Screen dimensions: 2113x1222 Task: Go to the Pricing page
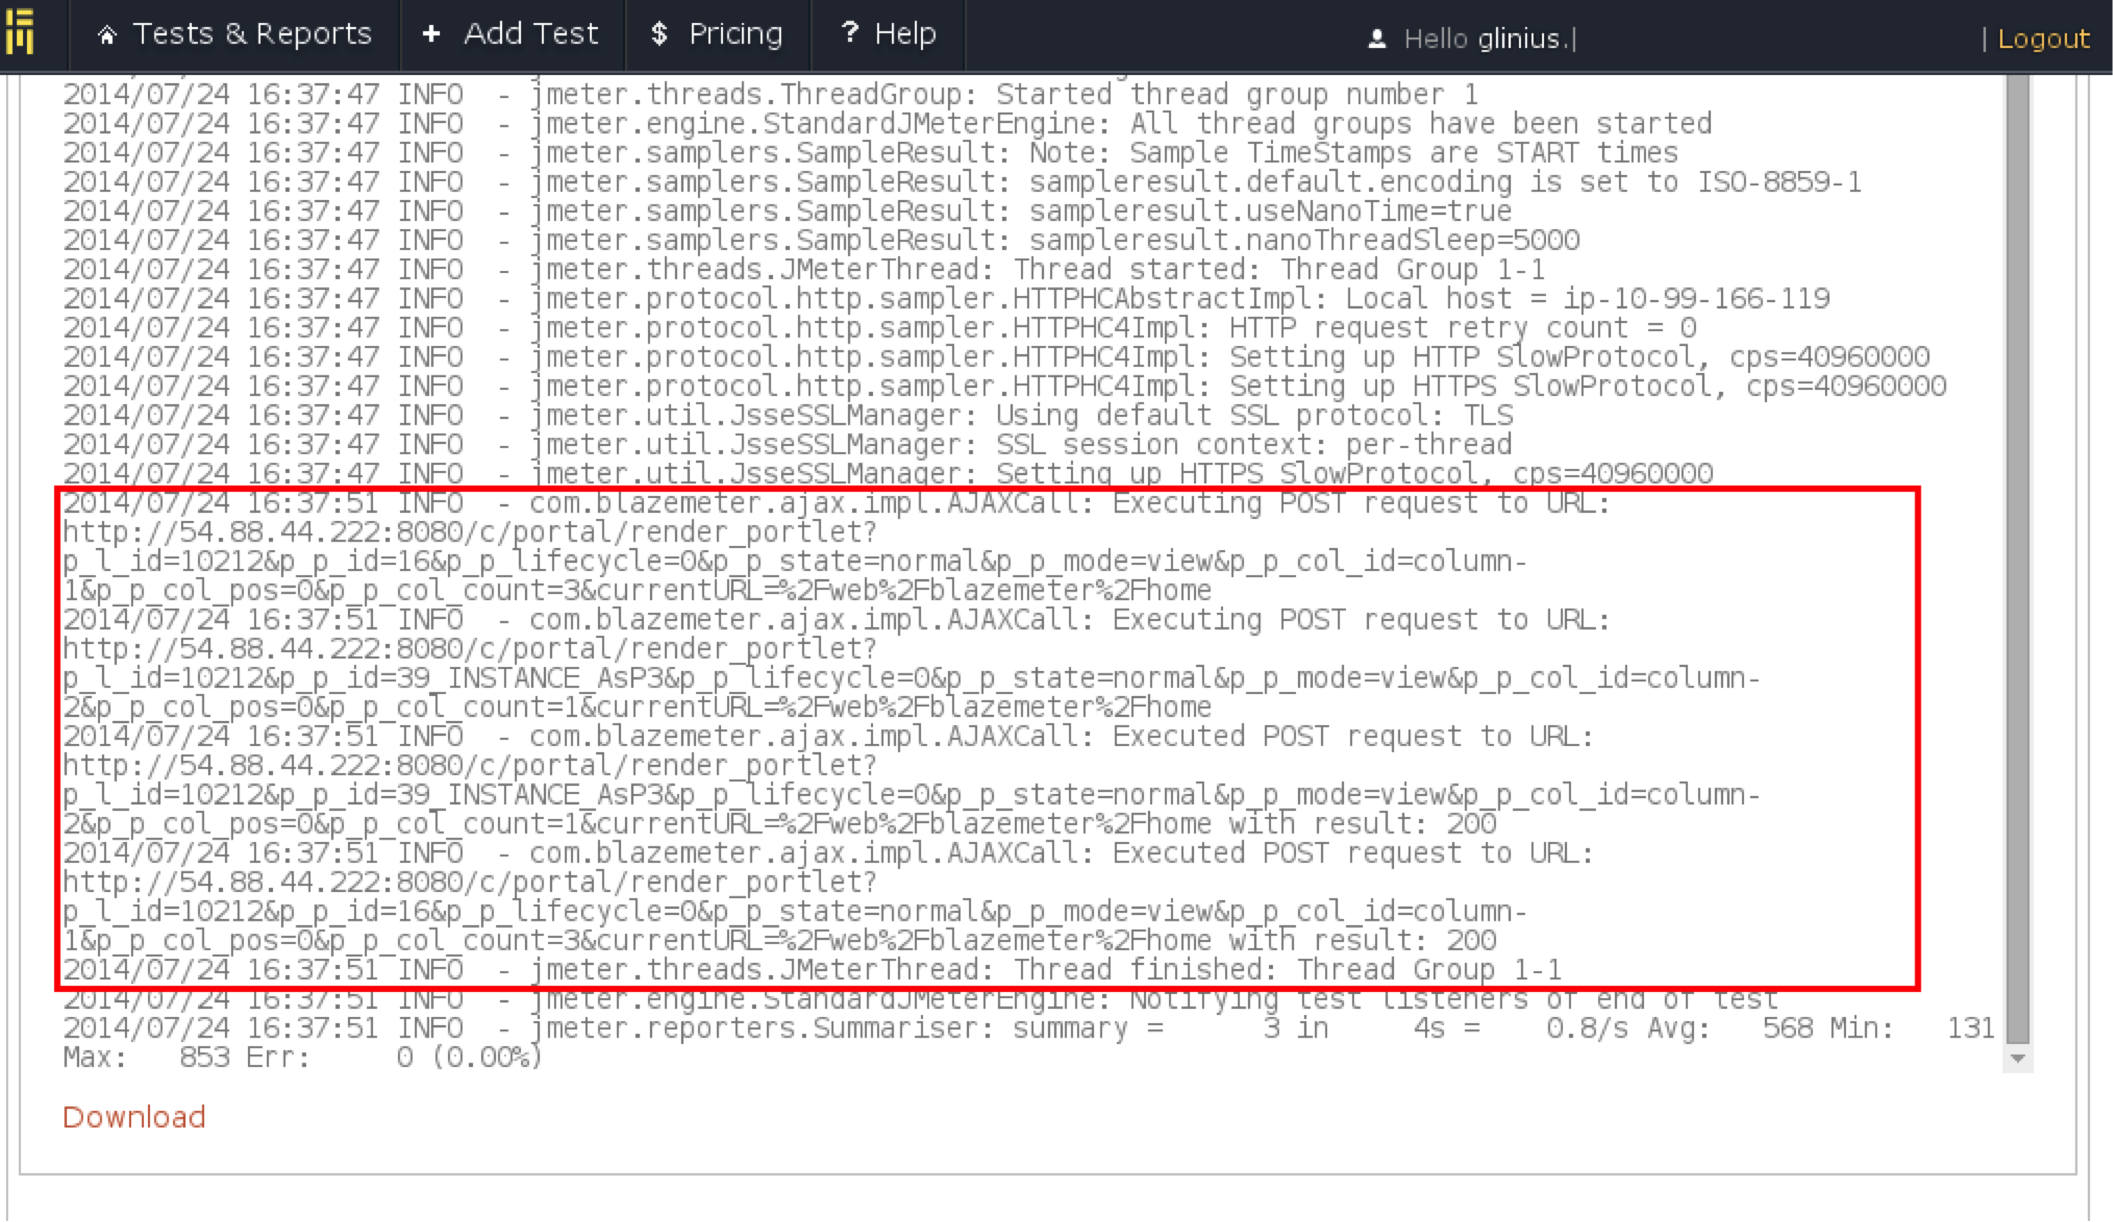point(735,34)
